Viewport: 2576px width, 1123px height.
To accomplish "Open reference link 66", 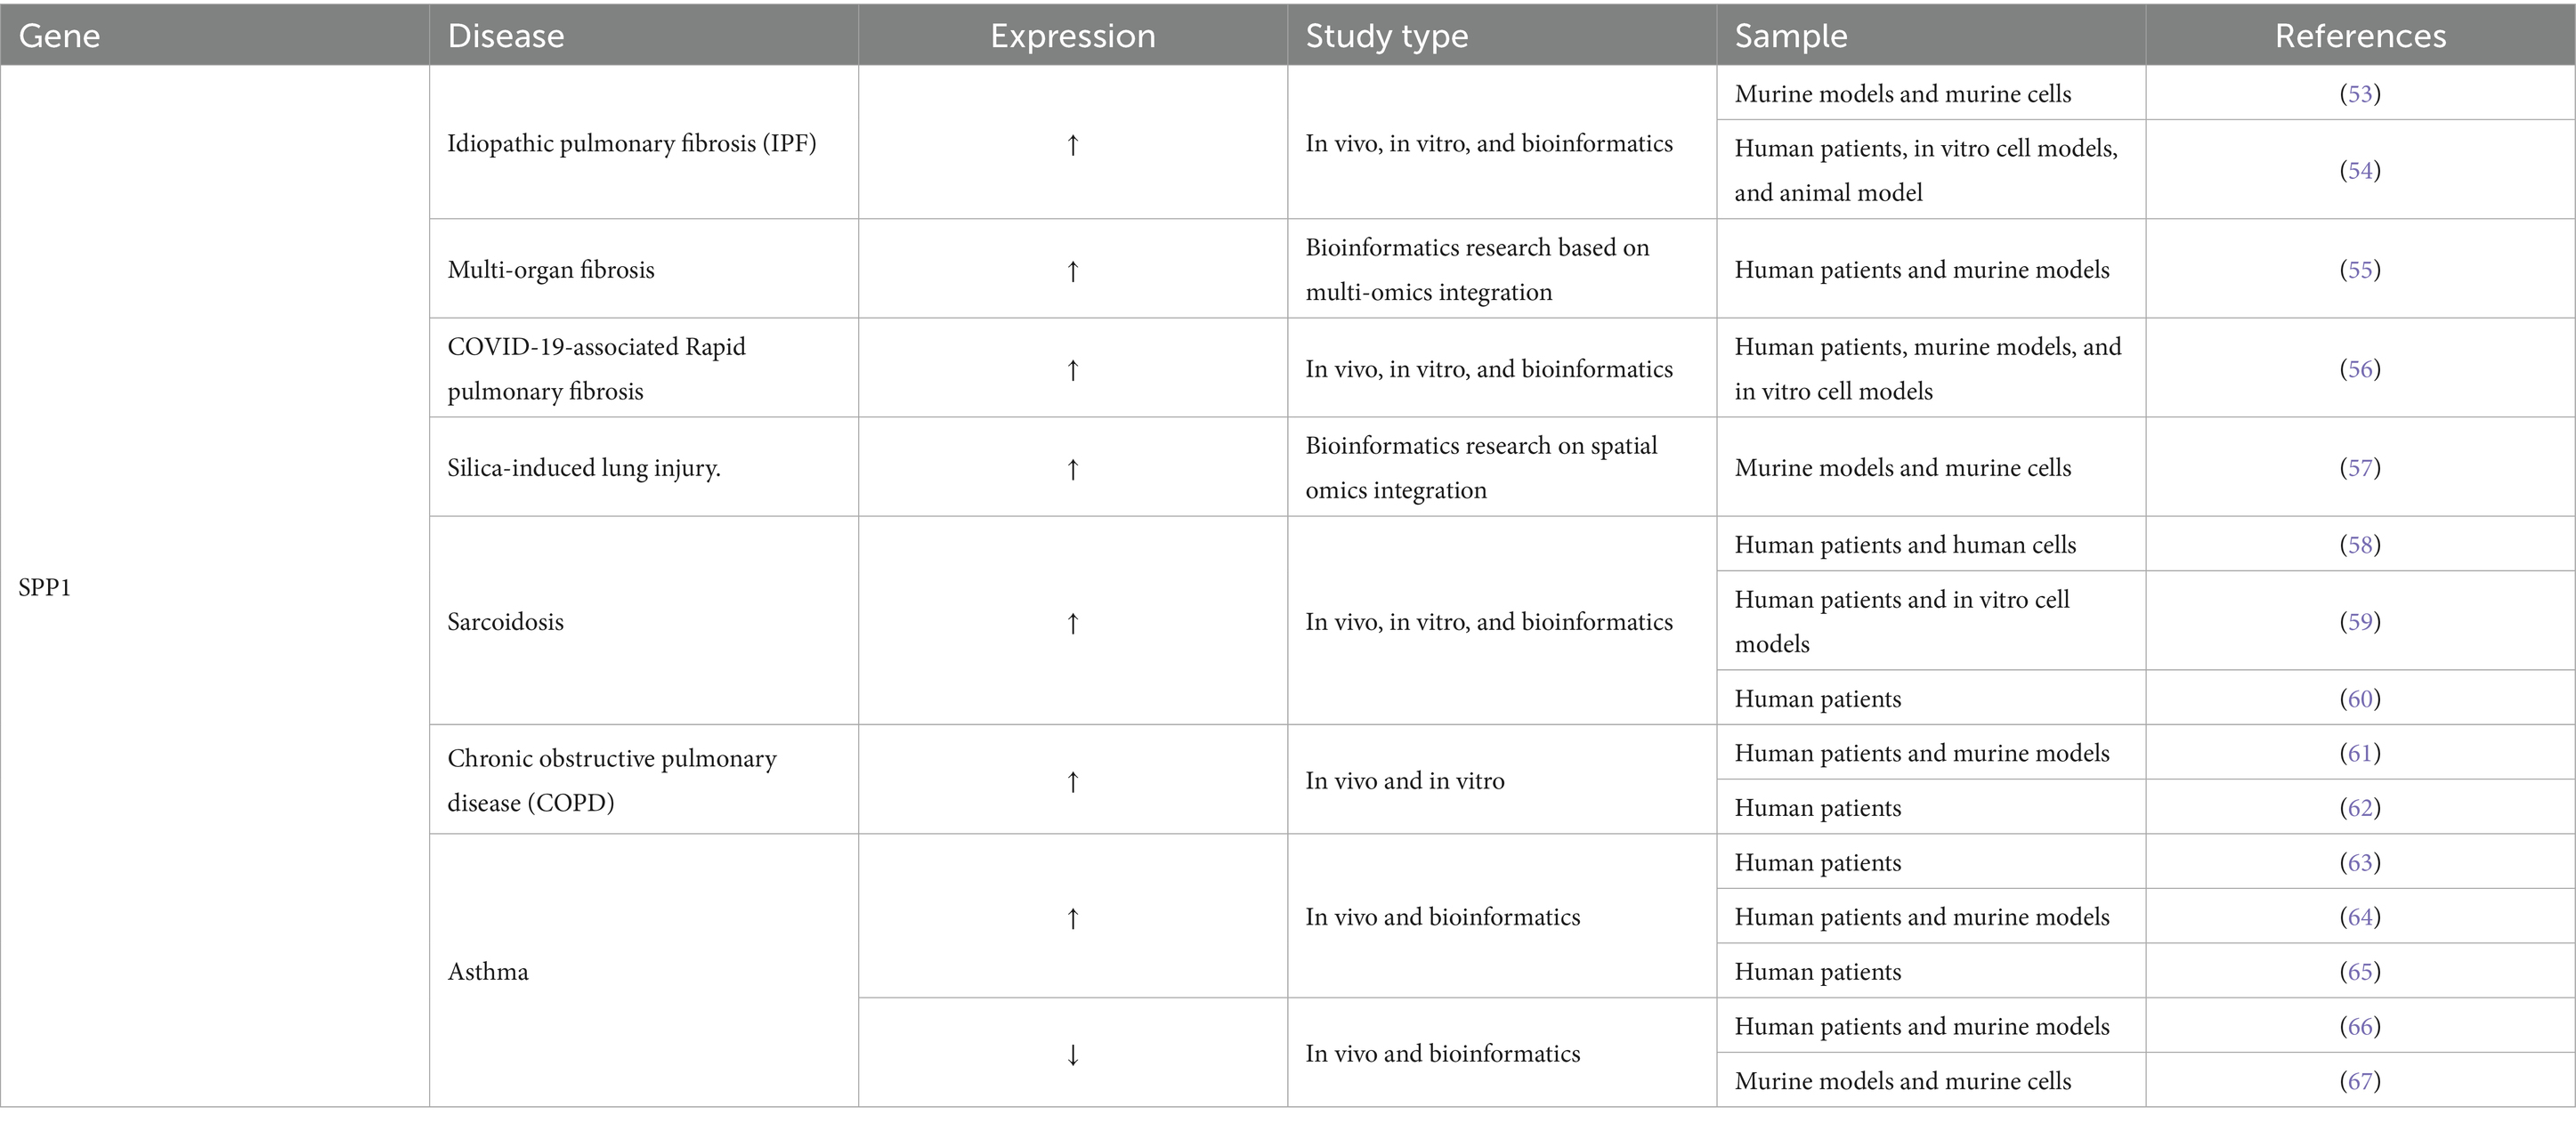I will tap(2360, 1027).
